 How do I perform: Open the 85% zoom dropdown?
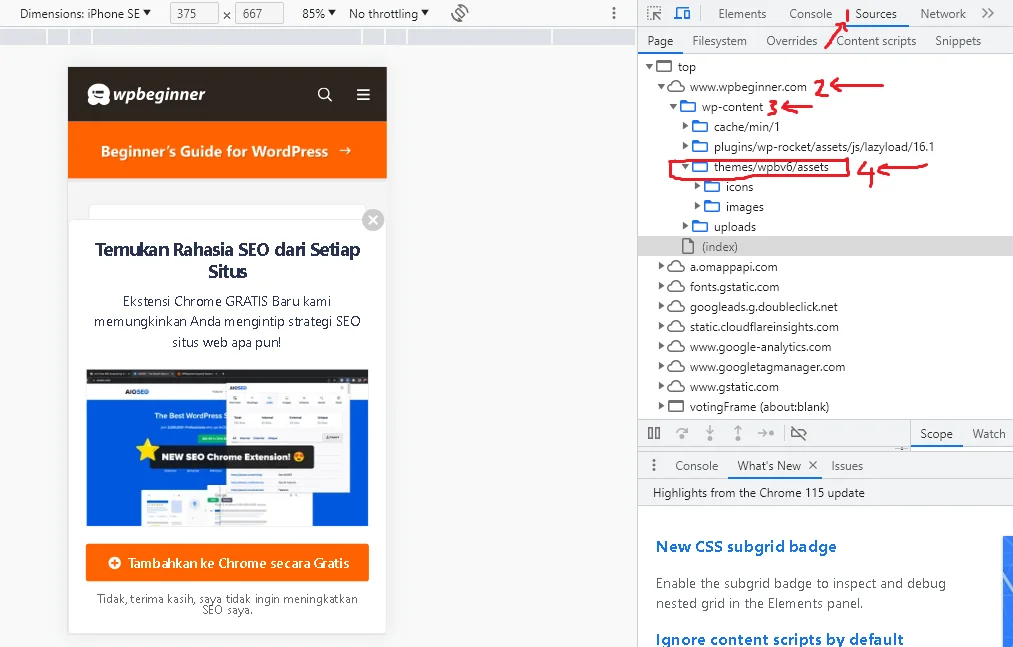pyautogui.click(x=319, y=14)
